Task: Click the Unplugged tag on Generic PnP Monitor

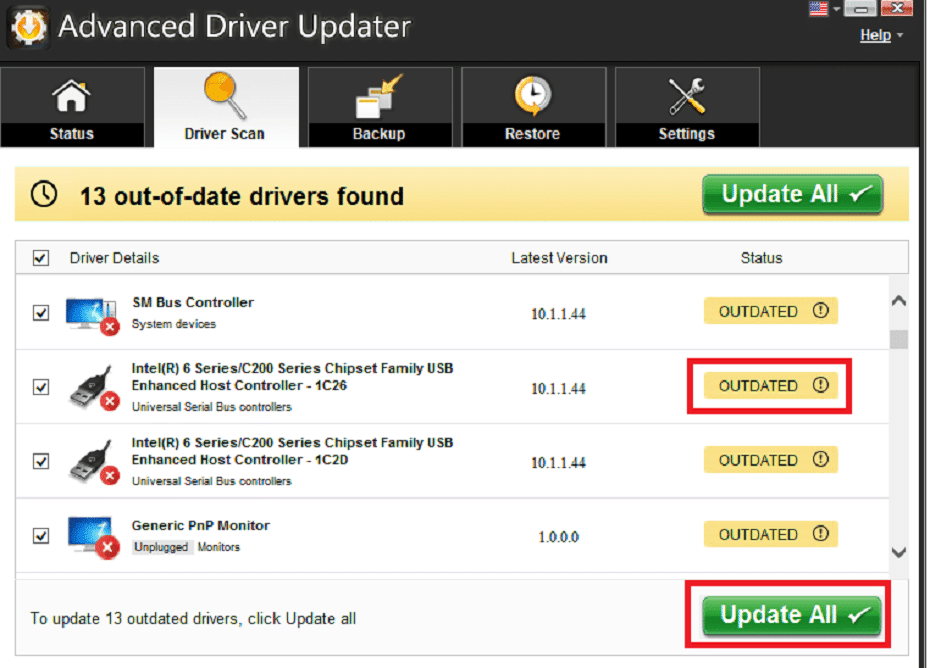Action: pyautogui.click(x=161, y=547)
